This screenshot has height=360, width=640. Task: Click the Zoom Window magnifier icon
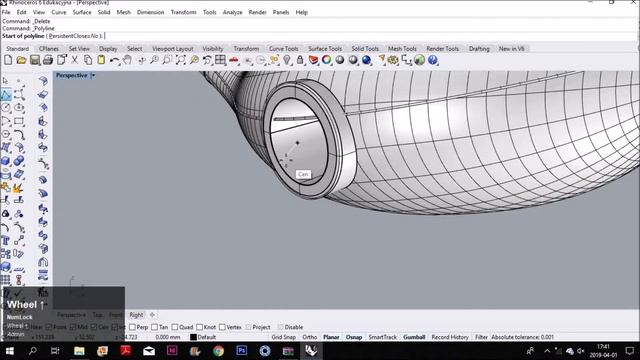pyautogui.click(x=167, y=60)
